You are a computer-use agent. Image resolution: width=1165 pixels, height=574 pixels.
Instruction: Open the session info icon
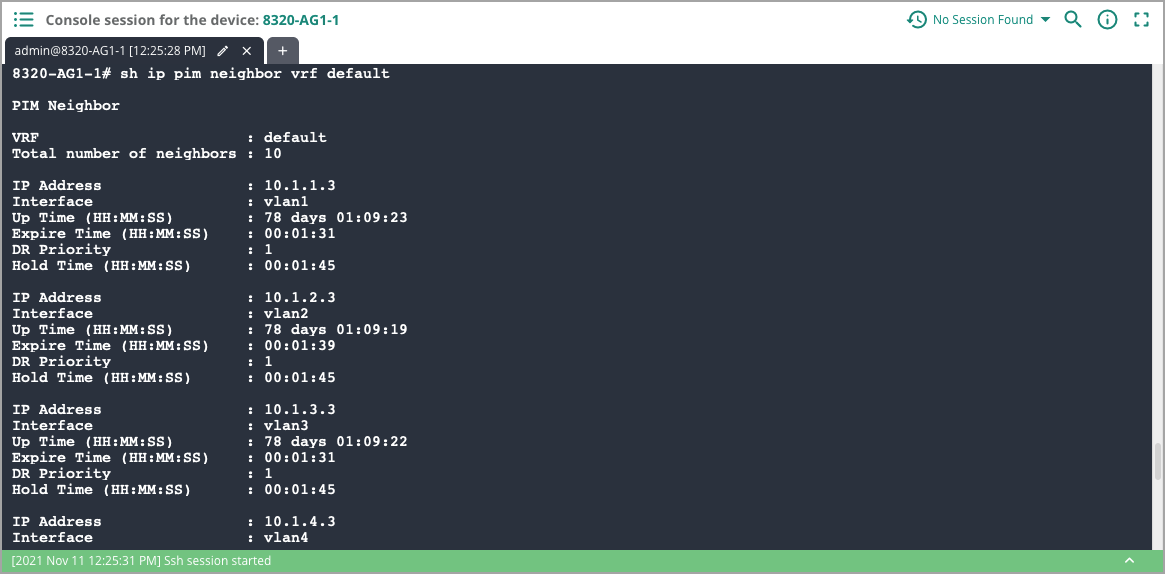(x=1107, y=19)
